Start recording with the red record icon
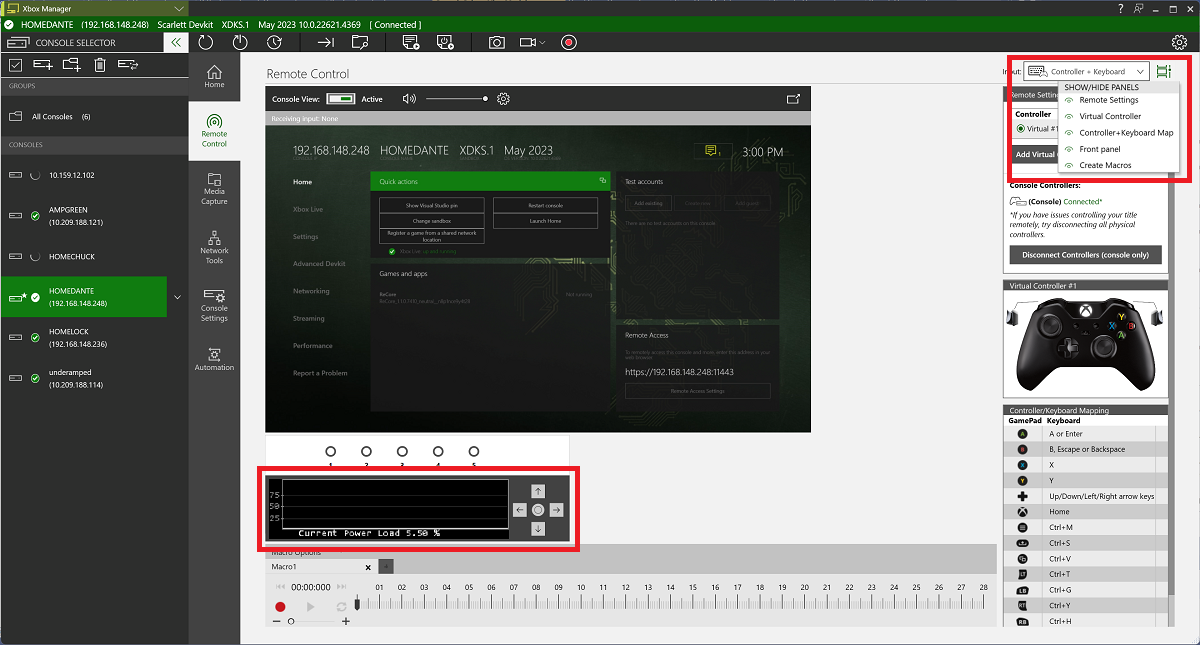Image resolution: width=1200 pixels, height=645 pixels. [x=568, y=42]
